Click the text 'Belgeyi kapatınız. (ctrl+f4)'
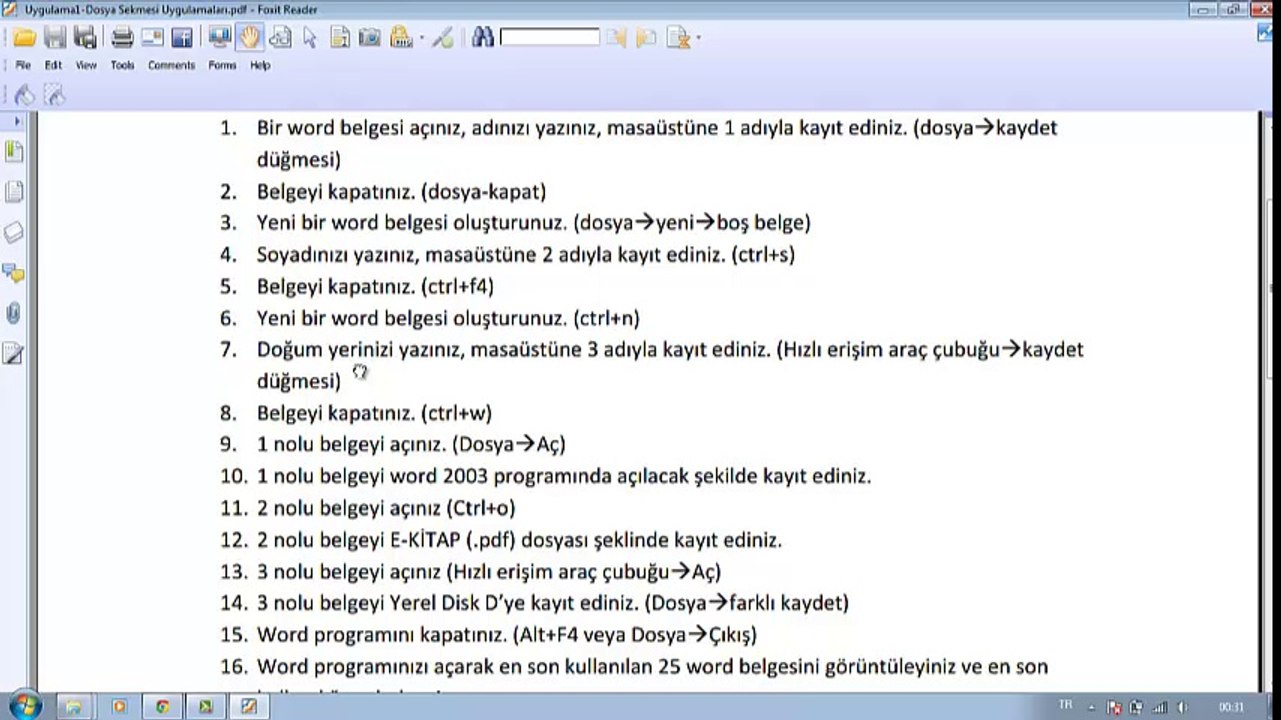The width and height of the screenshot is (1281, 720). click(x=375, y=286)
